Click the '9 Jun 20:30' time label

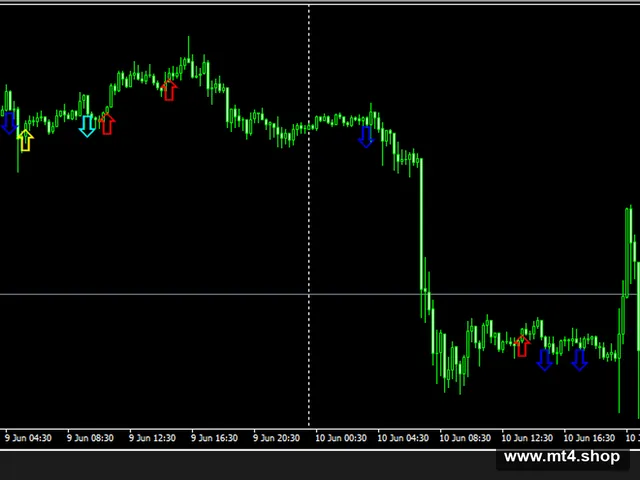tap(276, 438)
